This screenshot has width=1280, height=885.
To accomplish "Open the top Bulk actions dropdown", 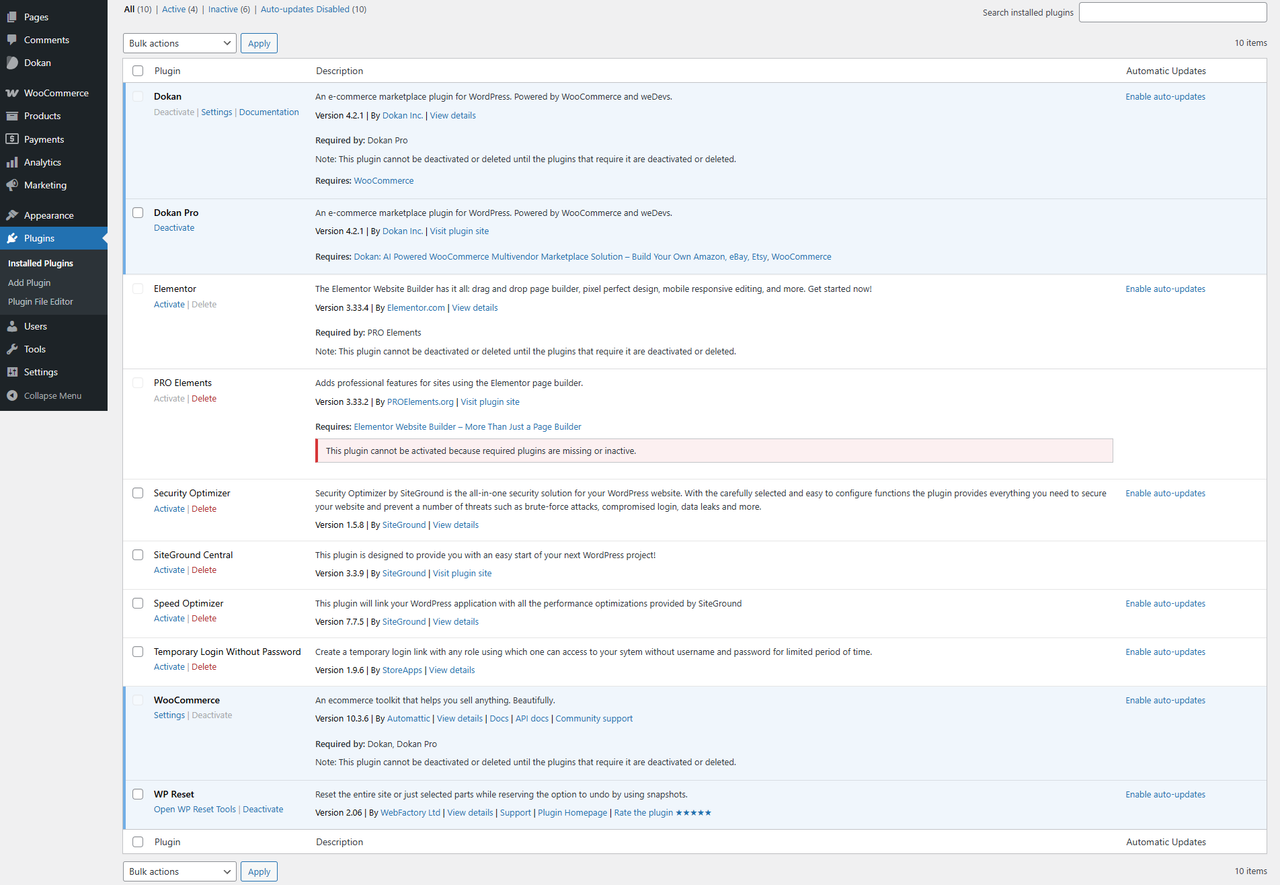I will pos(180,43).
